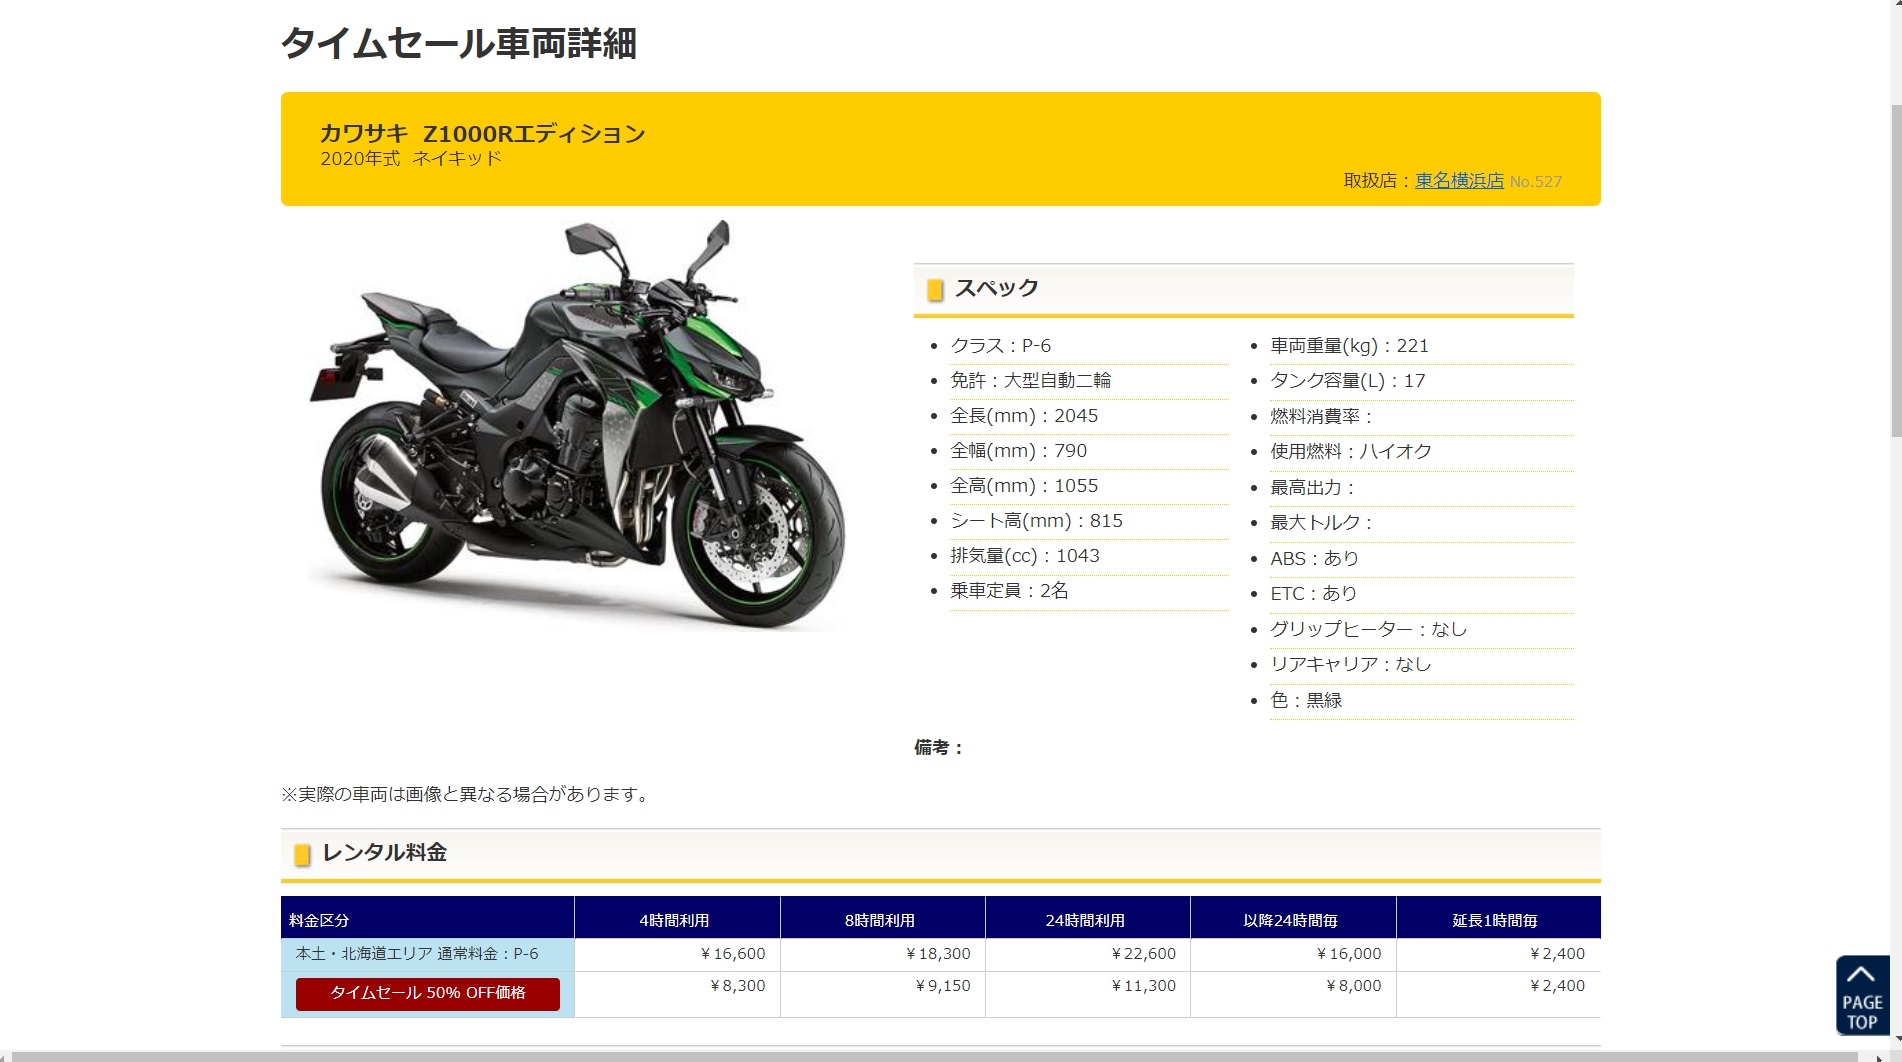The image size is (1902, 1062).
Task: Click the グリップヒーター：なし spec row
Action: pyautogui.click(x=1421, y=630)
